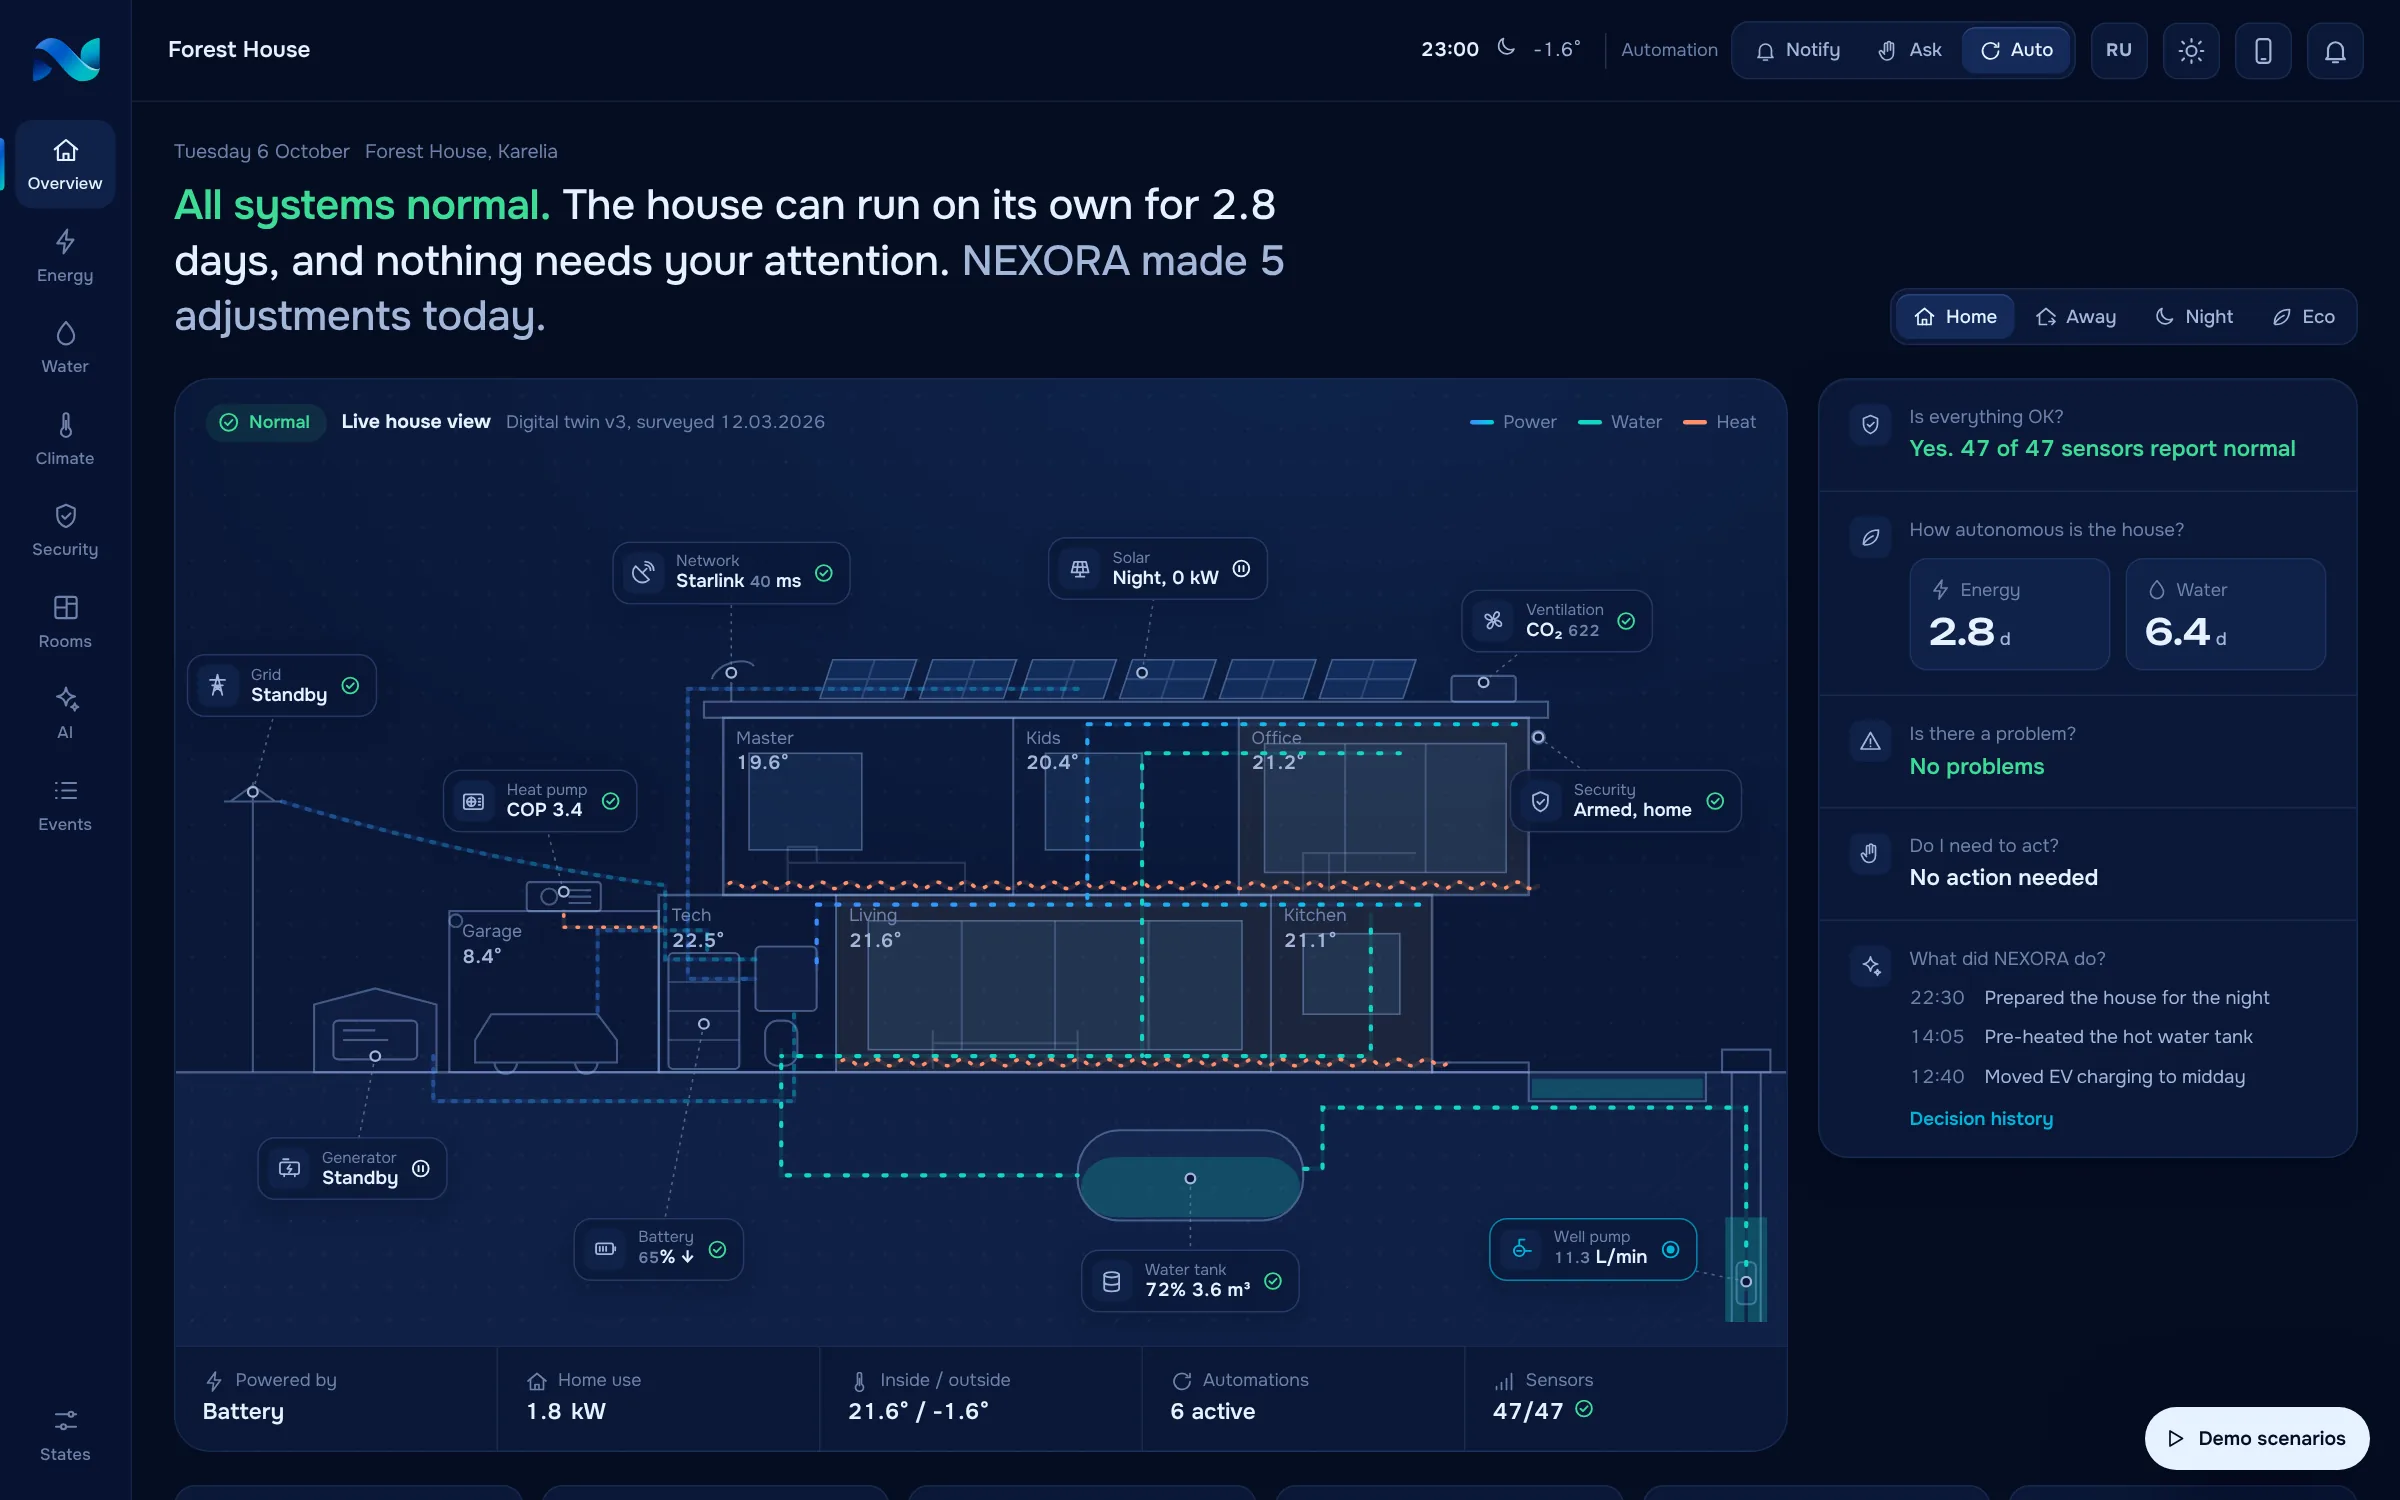The height and width of the screenshot is (1500, 2400).
Task: Switch house mode to Eco
Action: 2303,316
